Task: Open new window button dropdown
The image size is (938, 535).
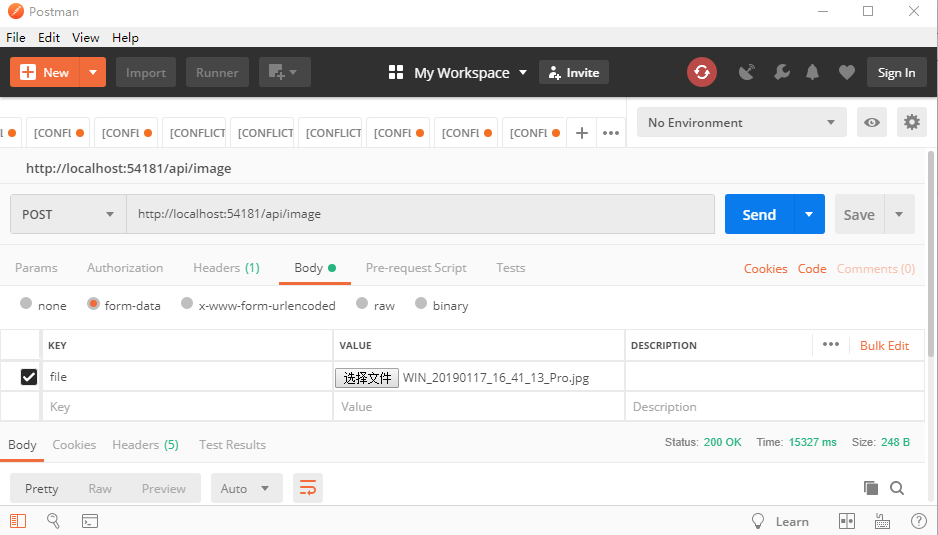Action: [285, 72]
